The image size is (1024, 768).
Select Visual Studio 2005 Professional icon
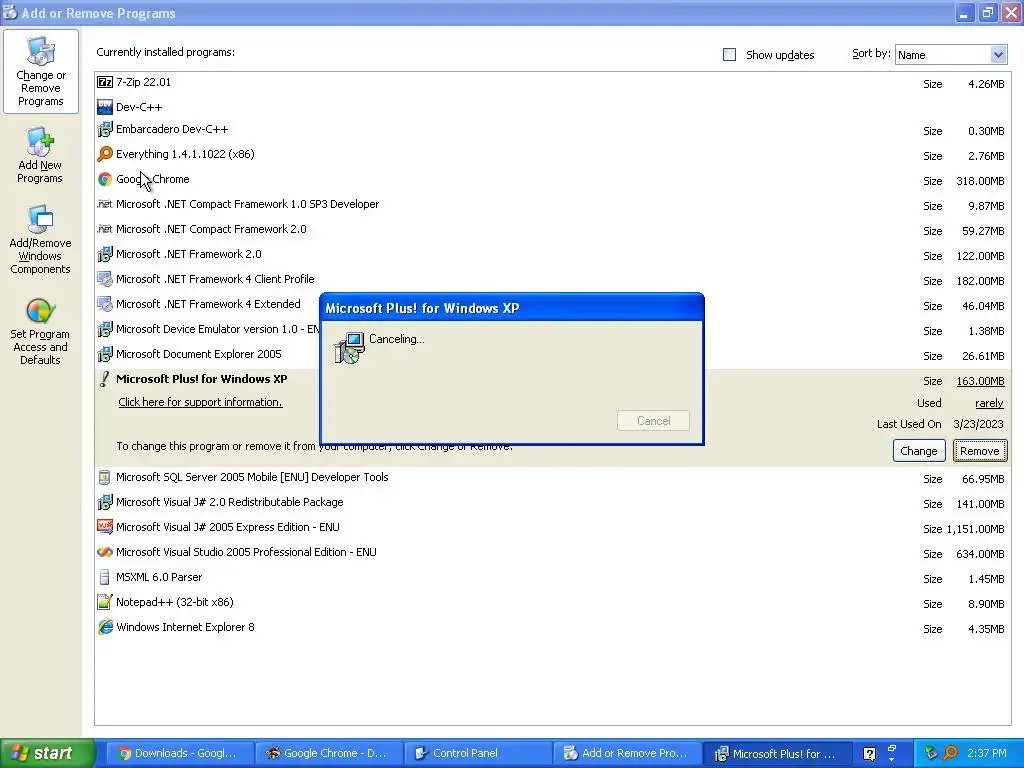pos(104,552)
